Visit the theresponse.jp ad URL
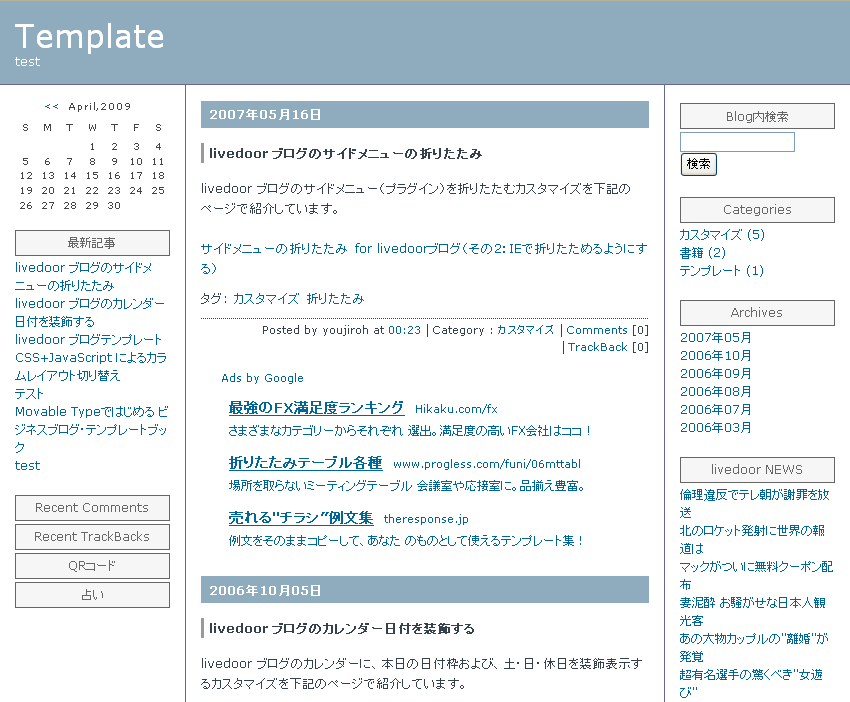 click(x=426, y=519)
